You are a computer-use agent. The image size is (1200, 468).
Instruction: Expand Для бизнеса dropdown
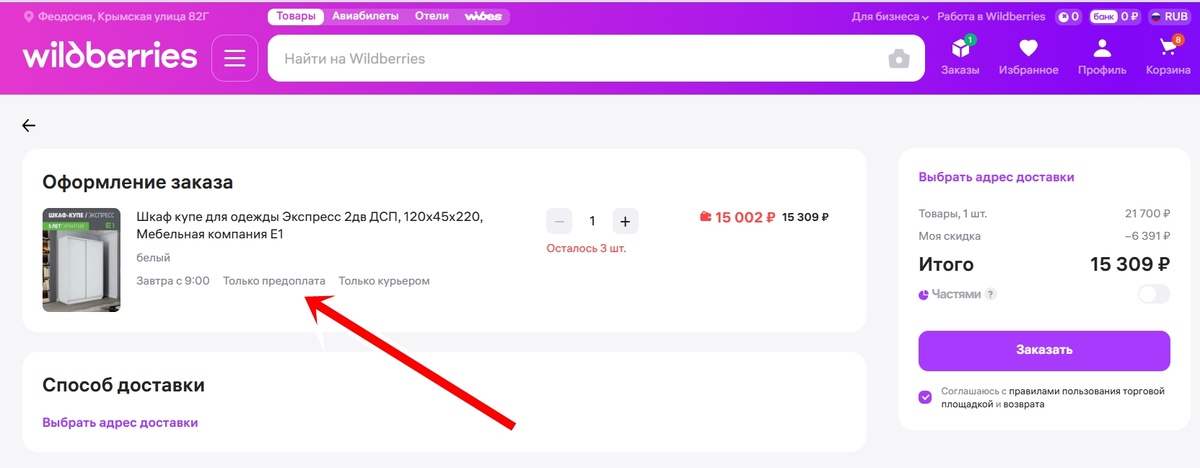click(x=890, y=17)
